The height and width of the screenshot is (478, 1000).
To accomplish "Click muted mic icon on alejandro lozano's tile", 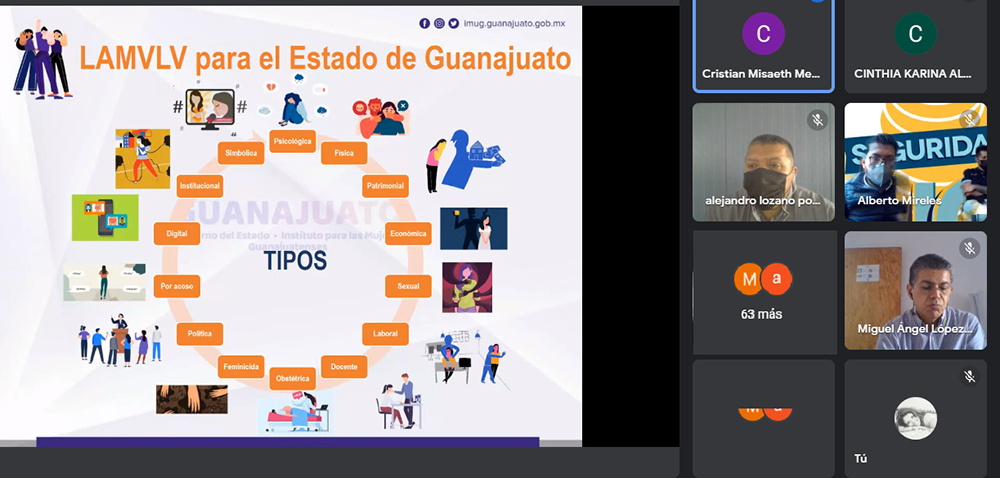I will 817,120.
